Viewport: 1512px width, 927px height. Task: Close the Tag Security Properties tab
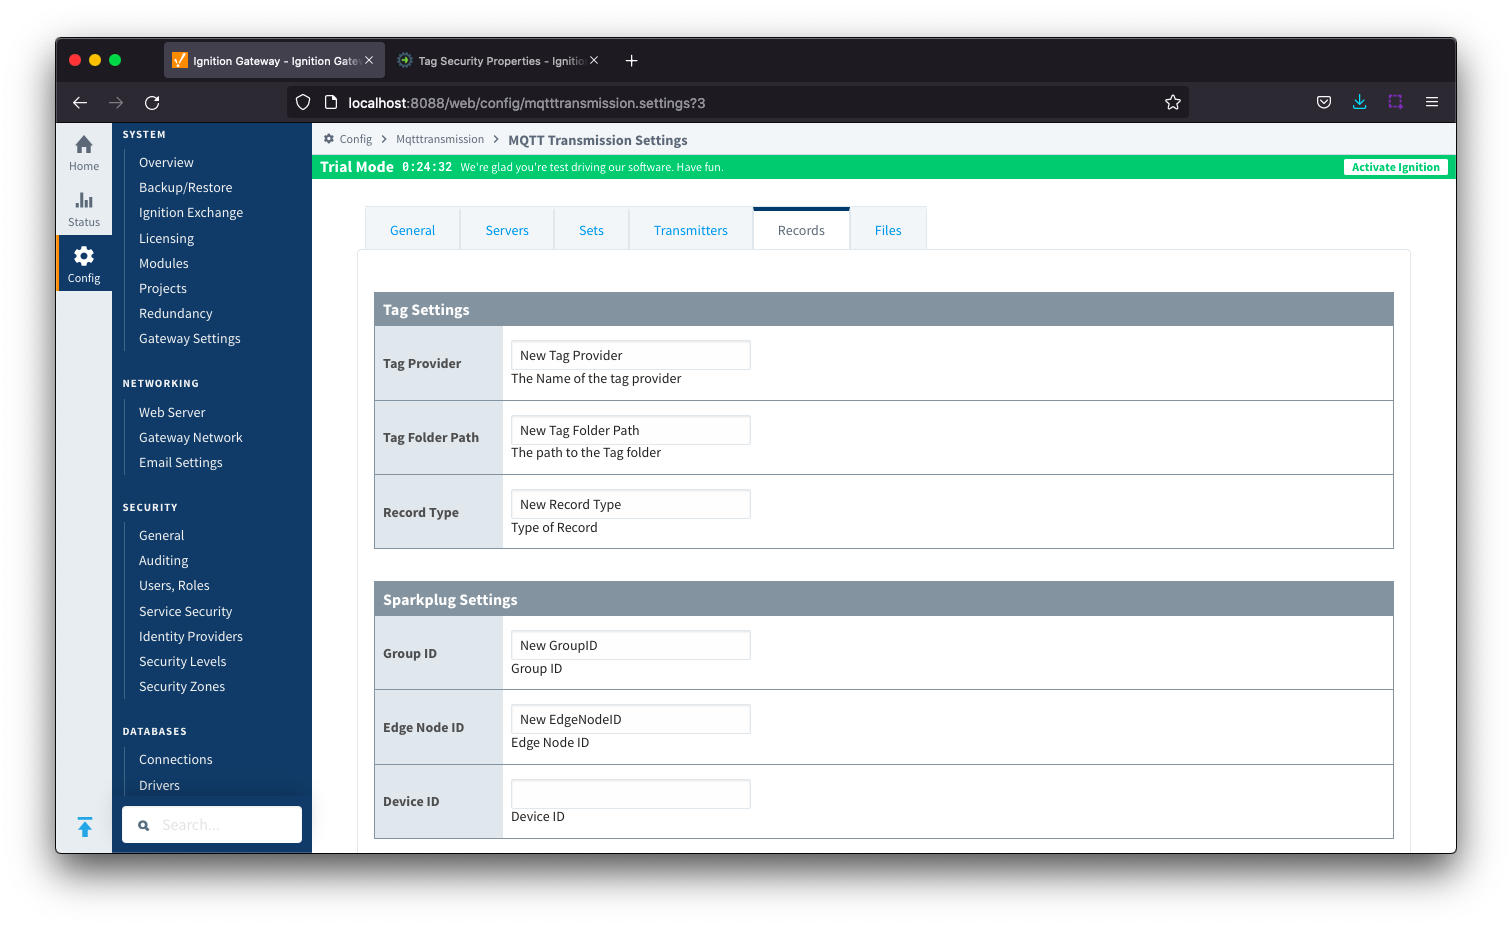click(x=594, y=61)
